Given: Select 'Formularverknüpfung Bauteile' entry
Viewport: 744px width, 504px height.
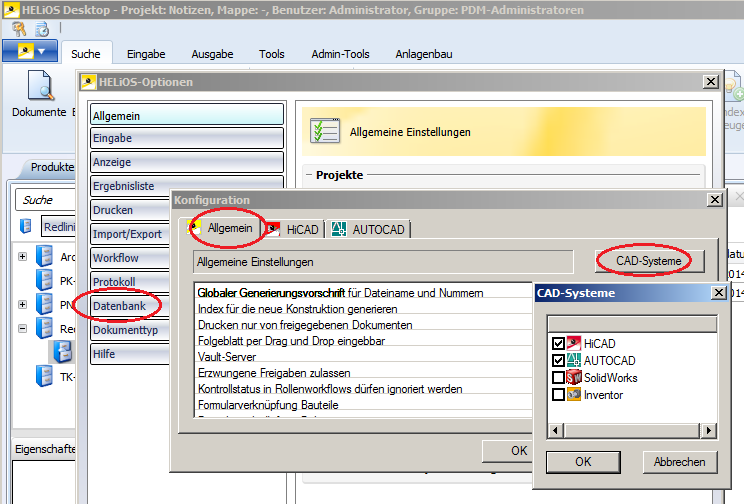Looking at the screenshot, I should click(x=363, y=405).
